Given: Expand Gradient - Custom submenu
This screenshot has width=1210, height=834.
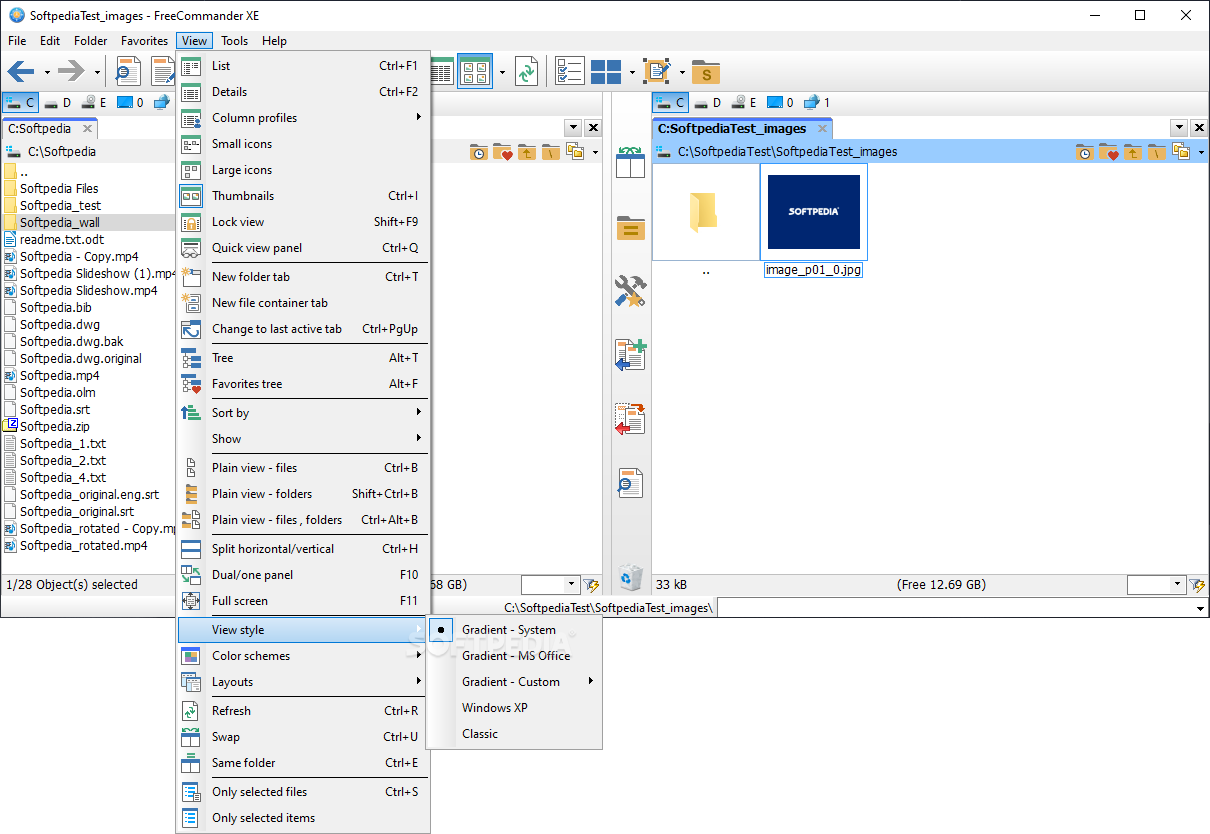Looking at the screenshot, I should click(514, 682).
